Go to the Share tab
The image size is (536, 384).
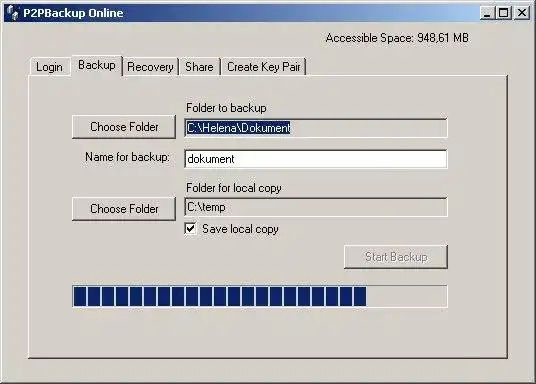(x=199, y=67)
